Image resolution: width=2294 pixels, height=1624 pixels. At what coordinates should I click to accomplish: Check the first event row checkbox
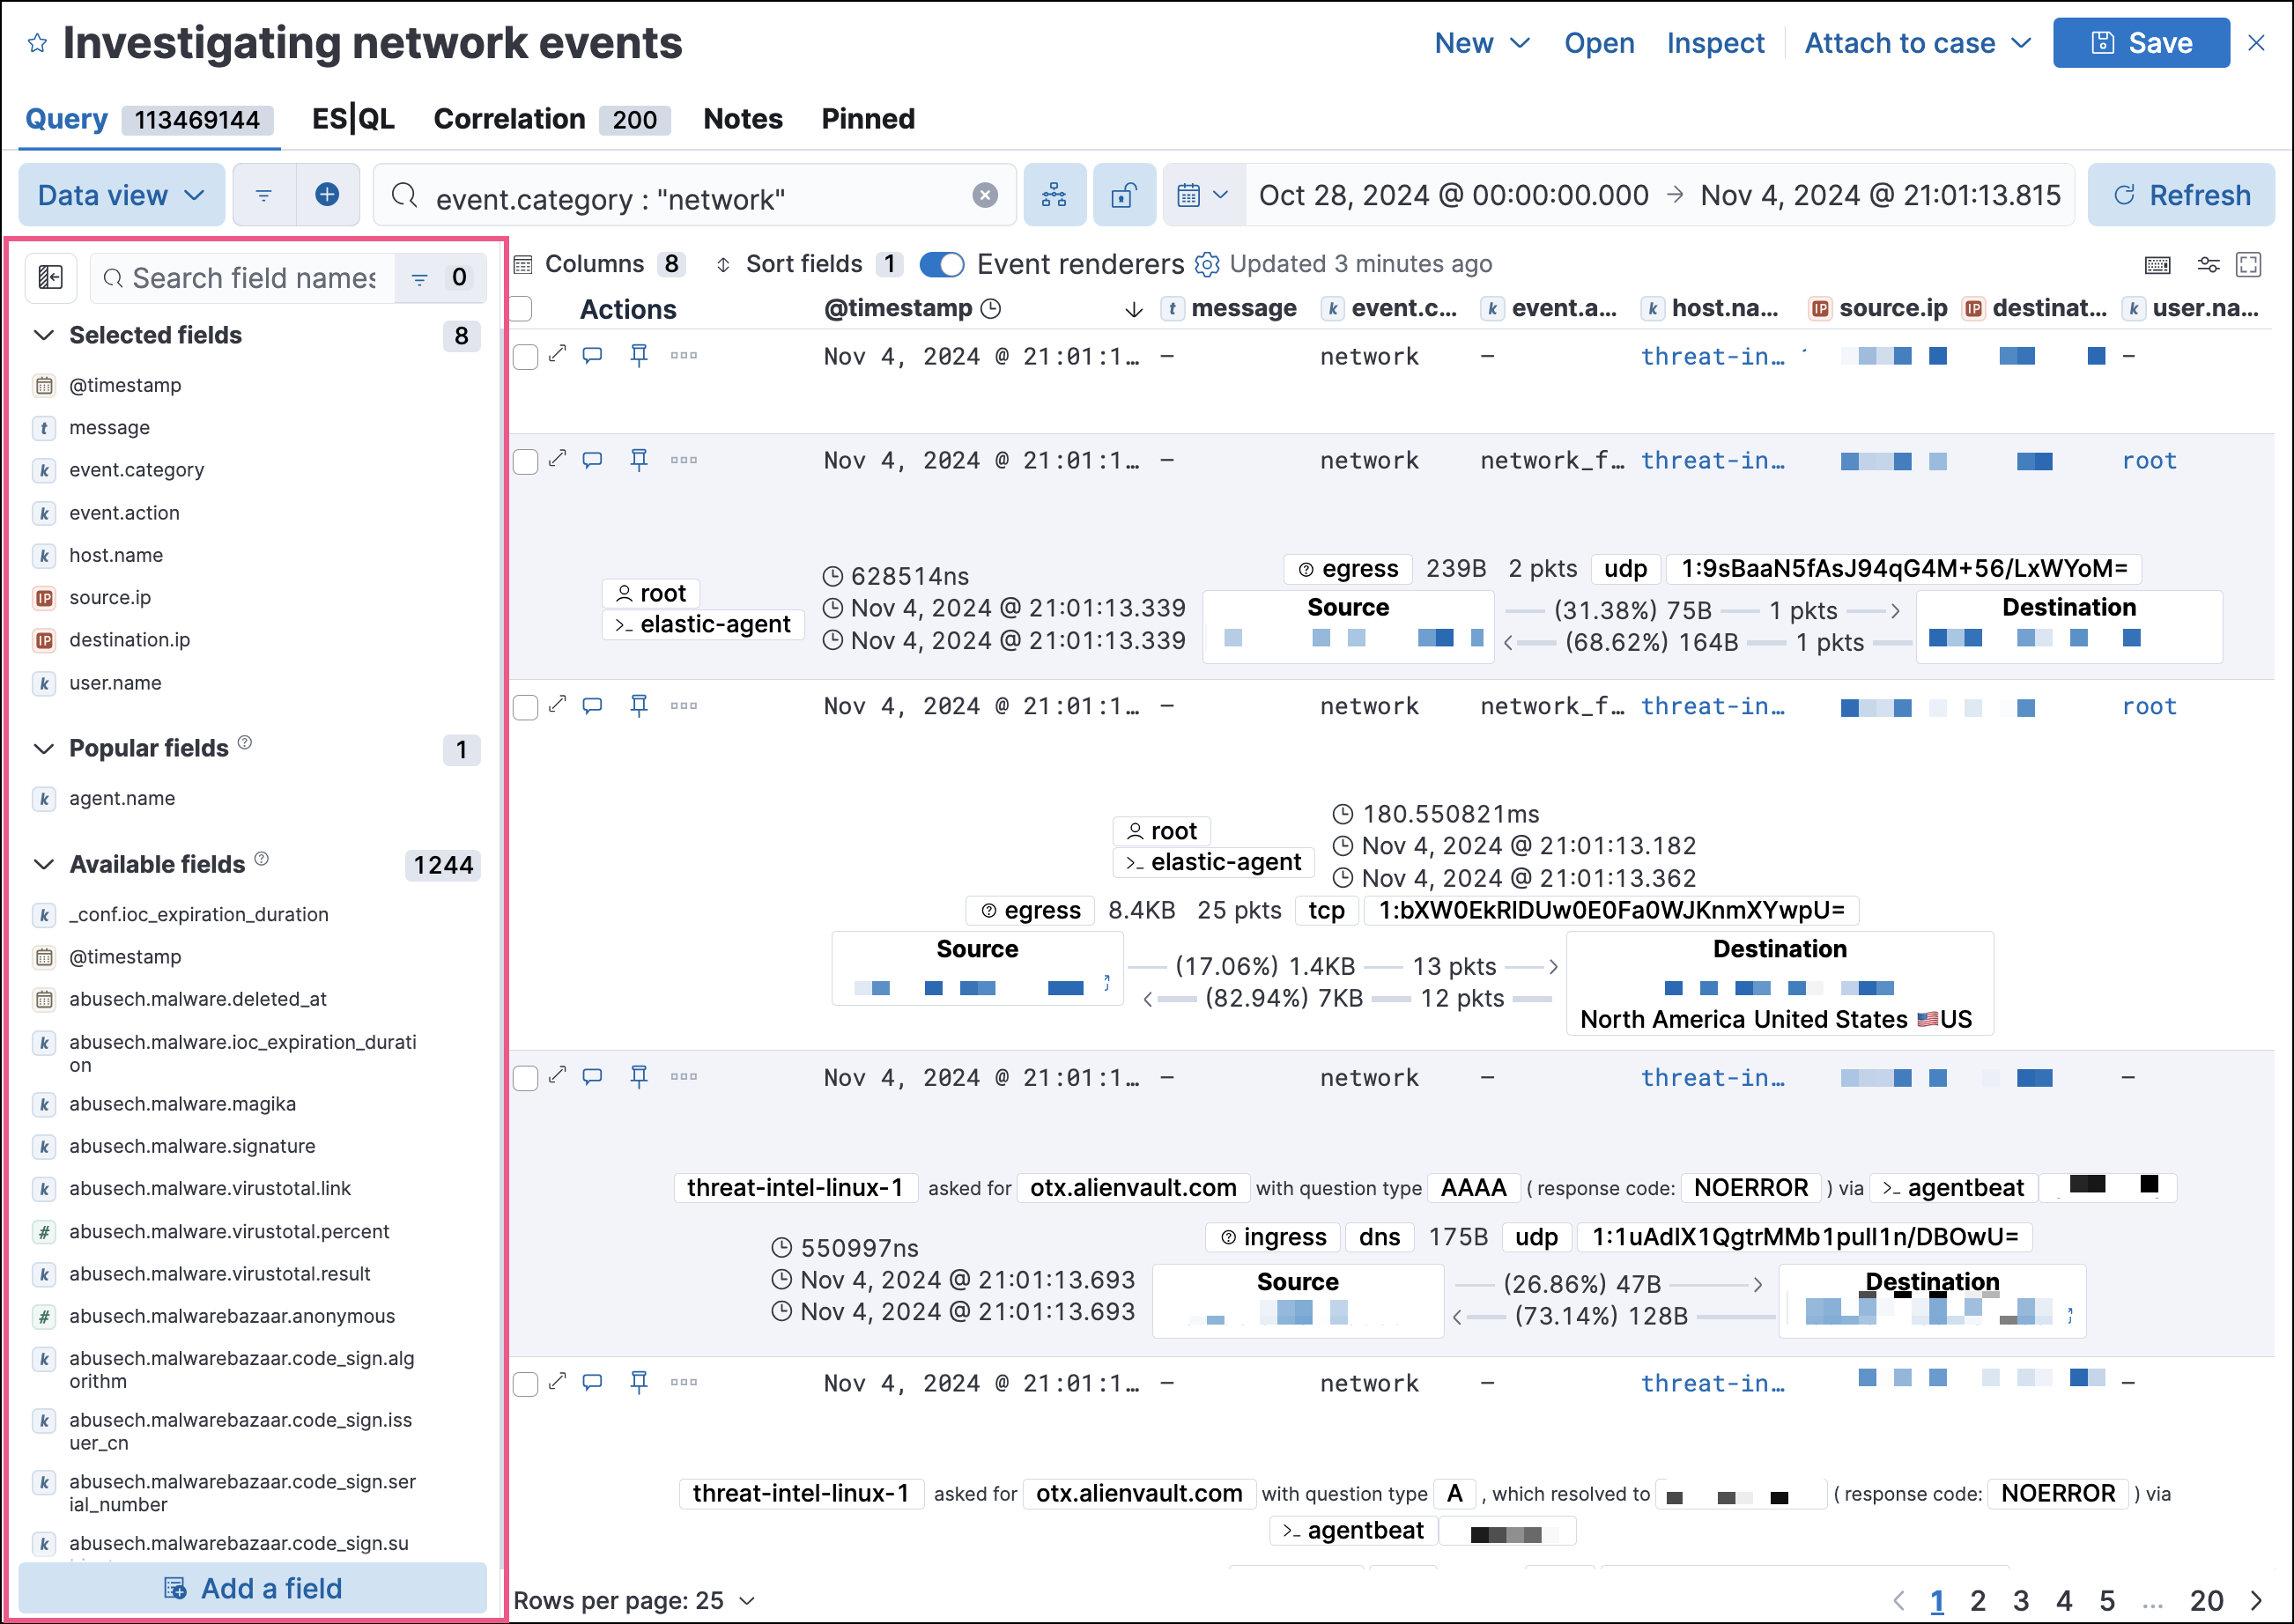tap(525, 355)
